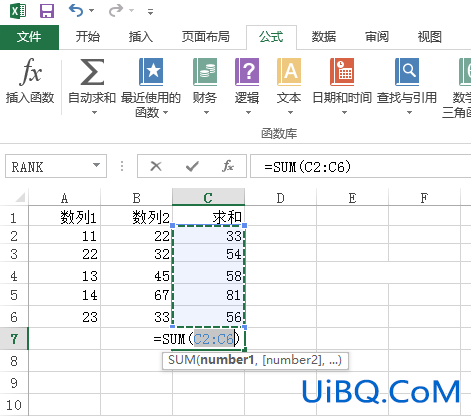
Task: Switch to the 视图 tab
Action: (x=430, y=37)
